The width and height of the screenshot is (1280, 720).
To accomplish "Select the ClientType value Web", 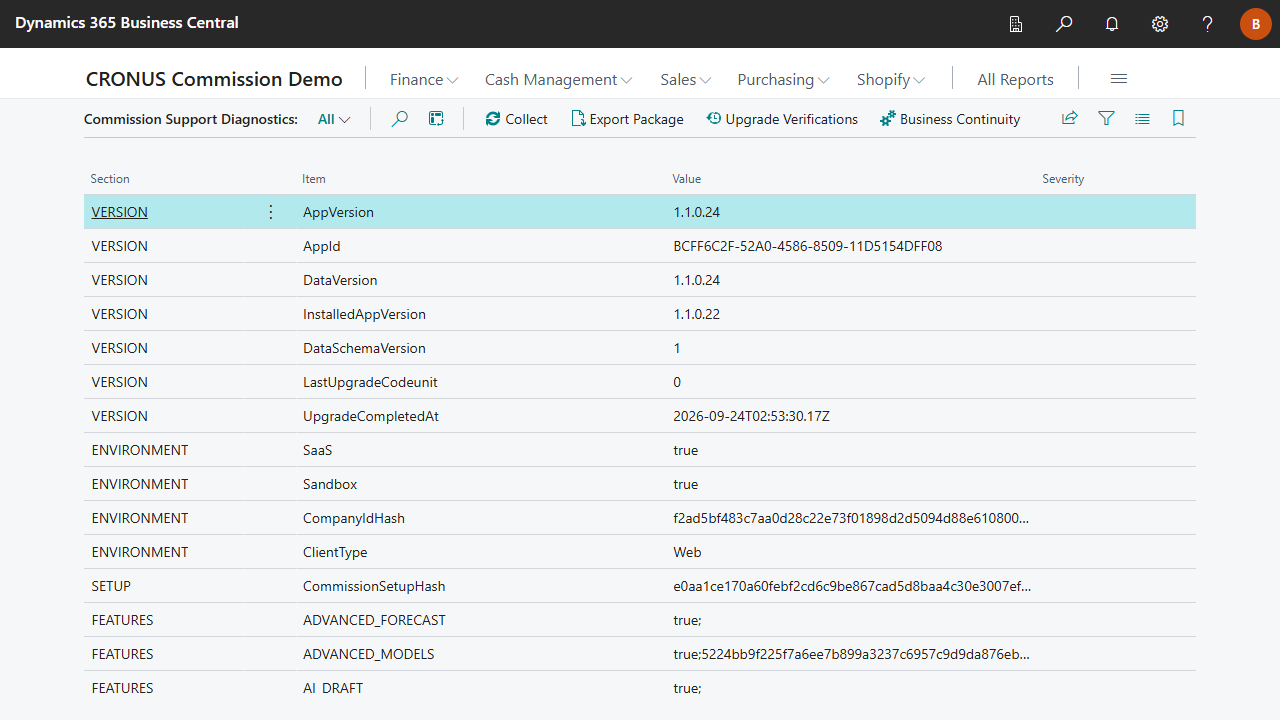I will click(688, 552).
